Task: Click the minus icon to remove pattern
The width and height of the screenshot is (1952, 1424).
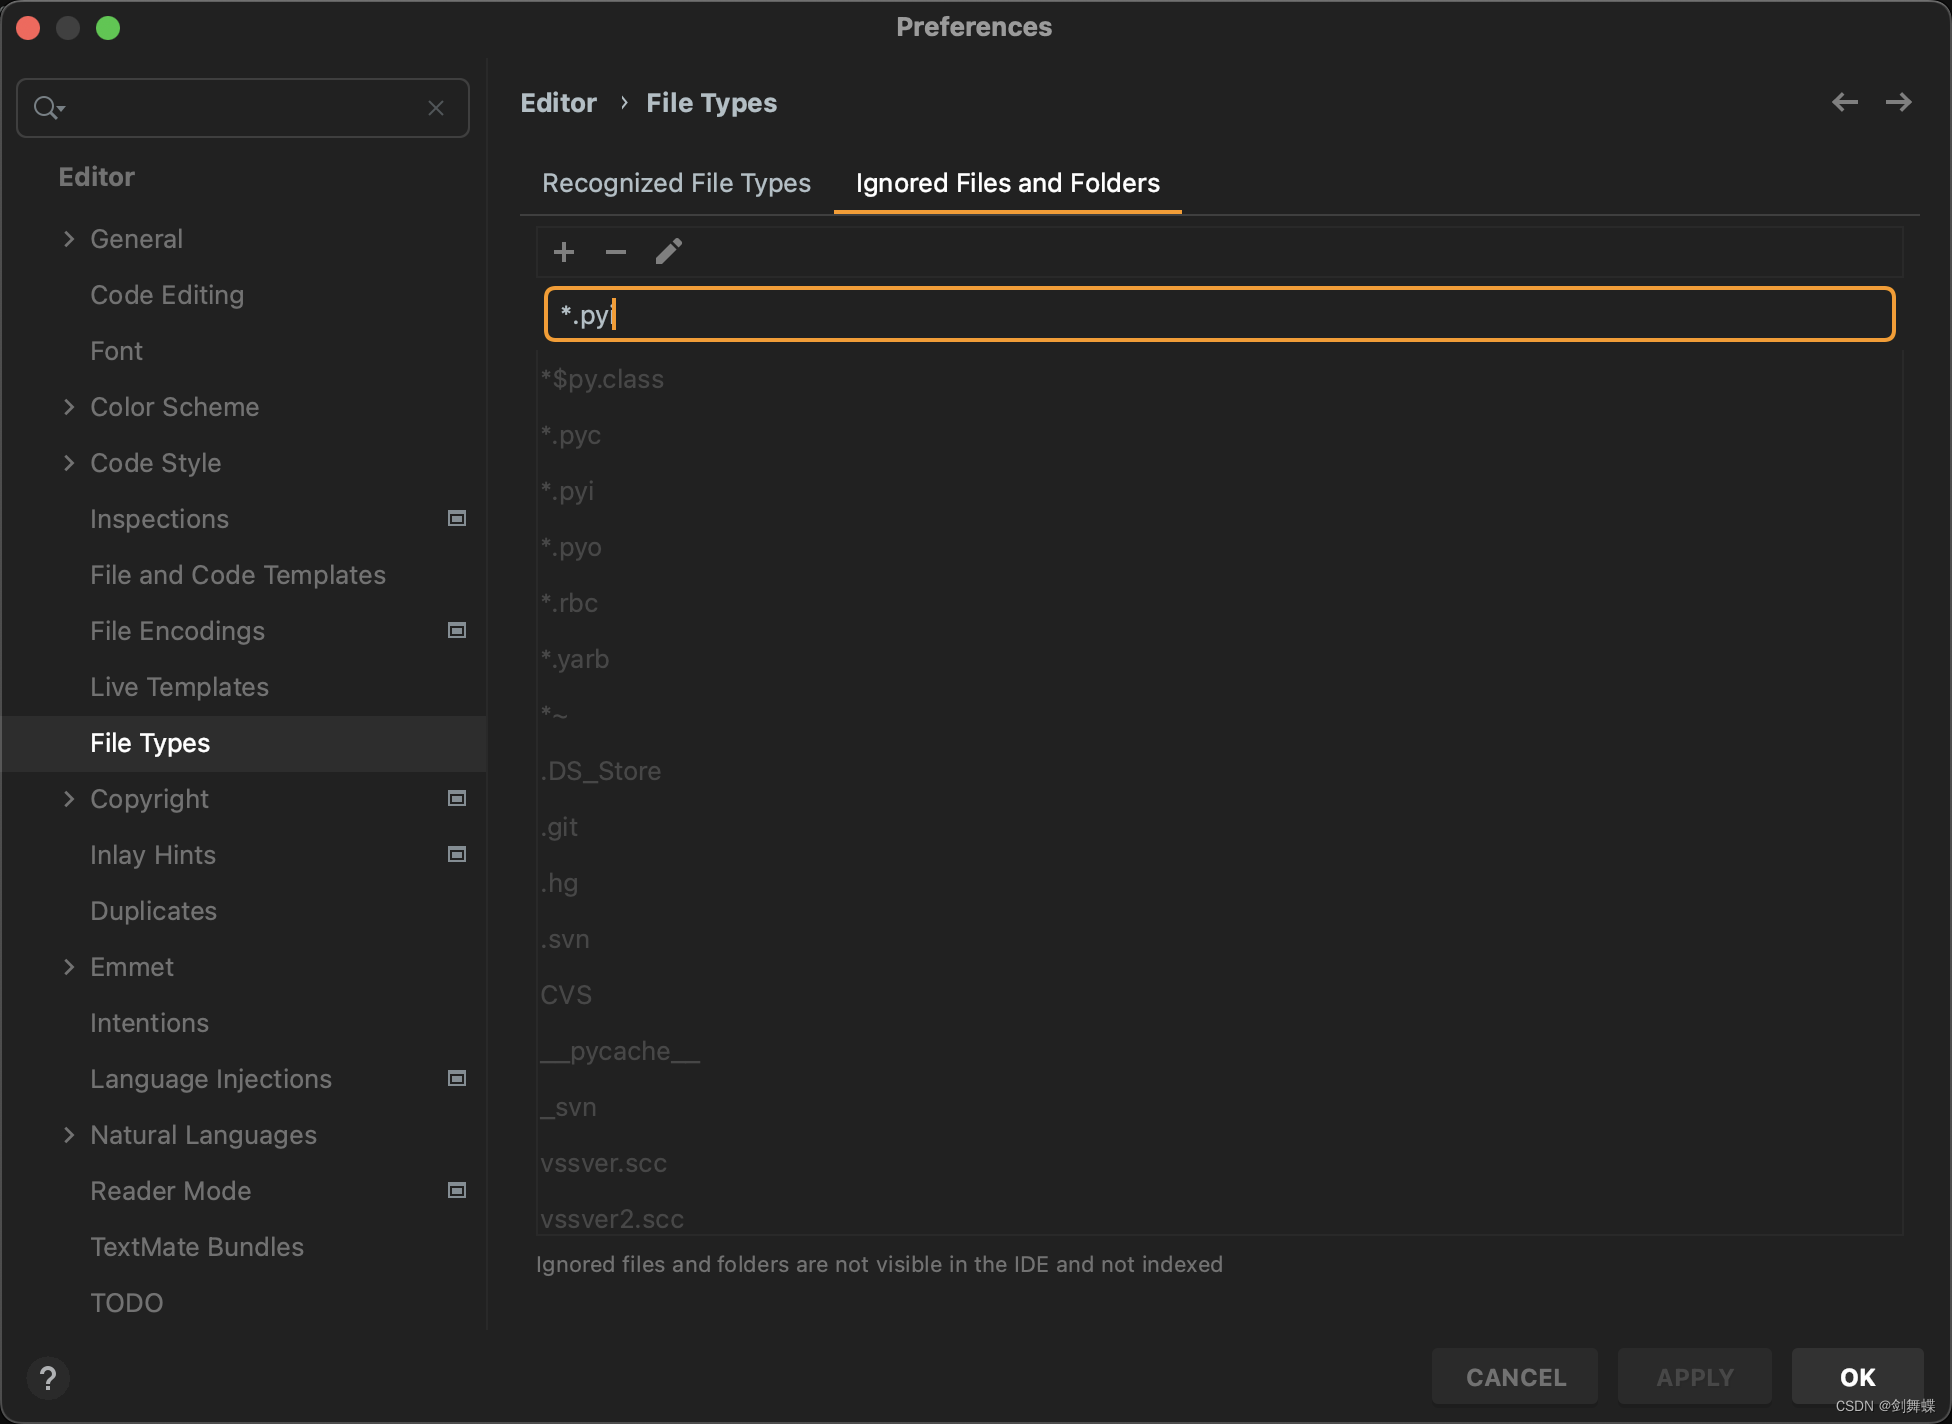Action: (x=616, y=252)
